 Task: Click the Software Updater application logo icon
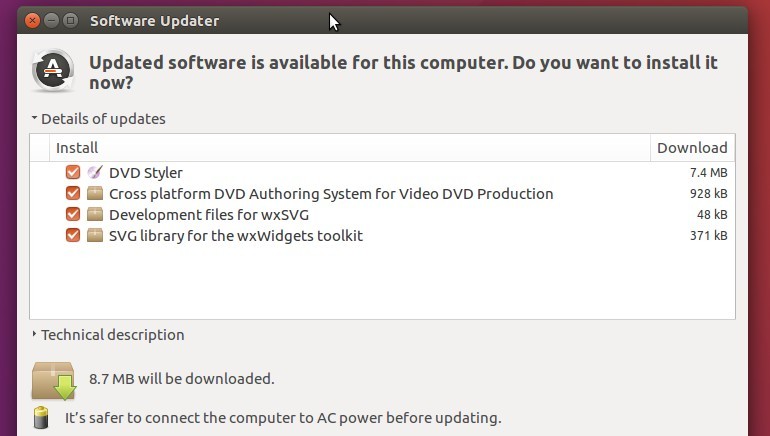(x=53, y=70)
